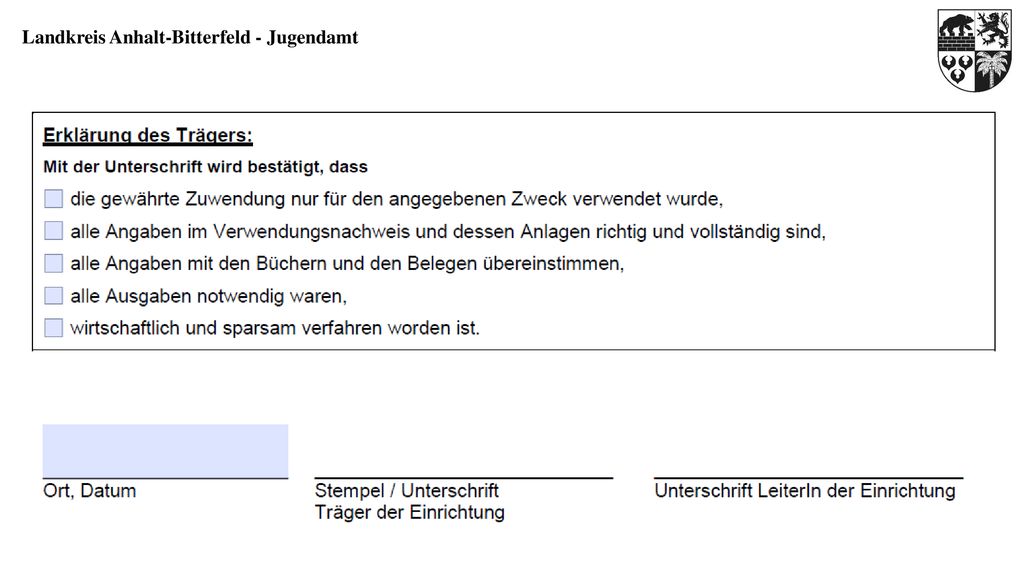Image resolution: width=1024 pixels, height=576 pixels.
Task: Click the 'Landkreis Anhalt-Bitterfeld - Jugendamt' header
Action: tap(190, 38)
